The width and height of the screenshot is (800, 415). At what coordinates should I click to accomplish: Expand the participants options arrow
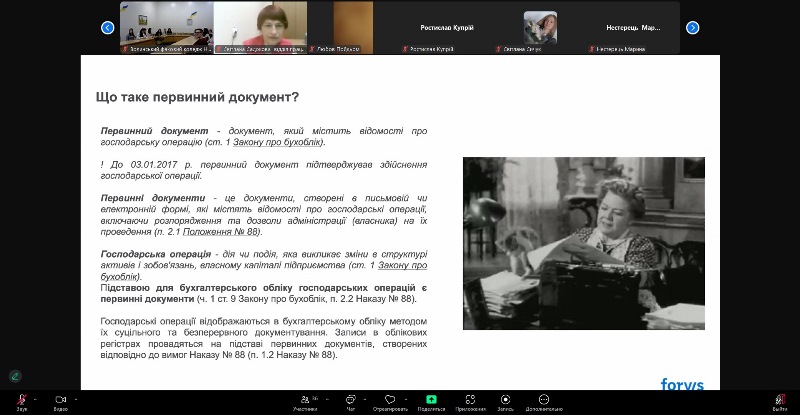(x=327, y=399)
